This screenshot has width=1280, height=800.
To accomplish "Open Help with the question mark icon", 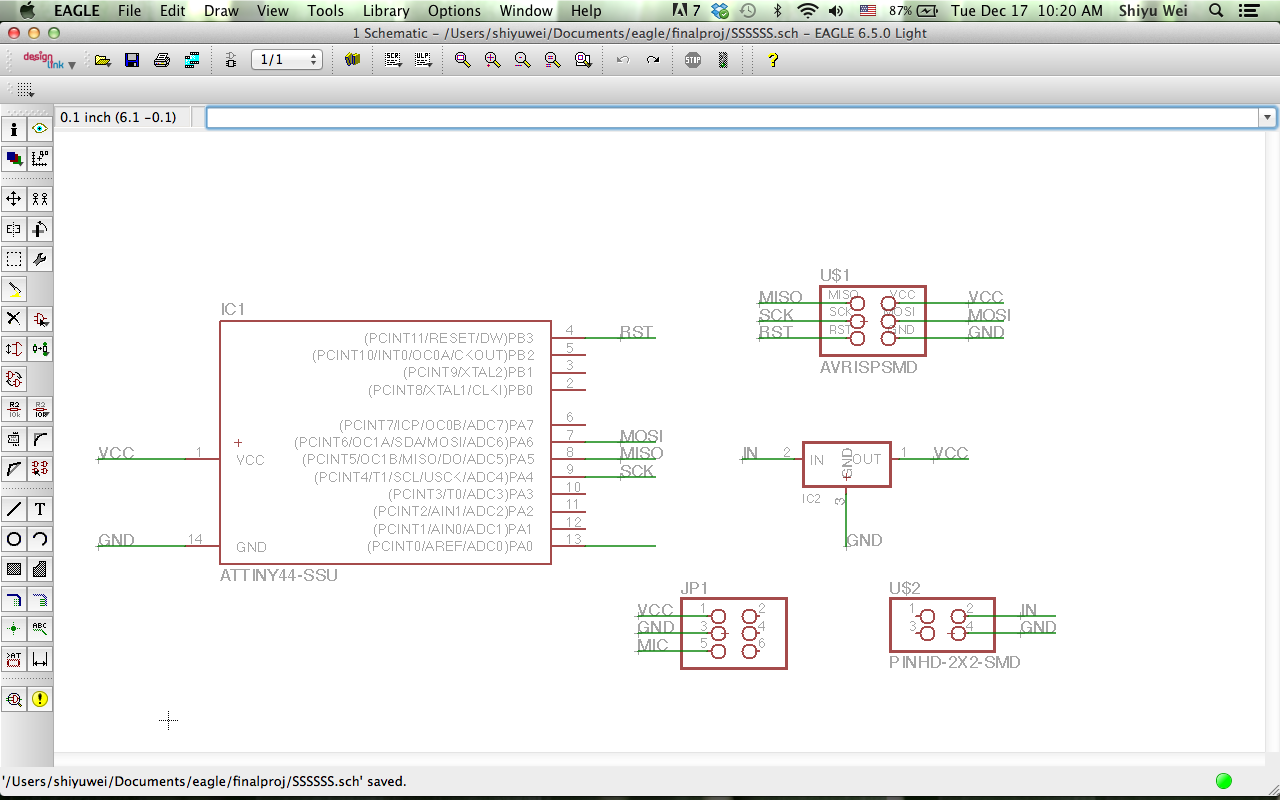I will [x=772, y=60].
